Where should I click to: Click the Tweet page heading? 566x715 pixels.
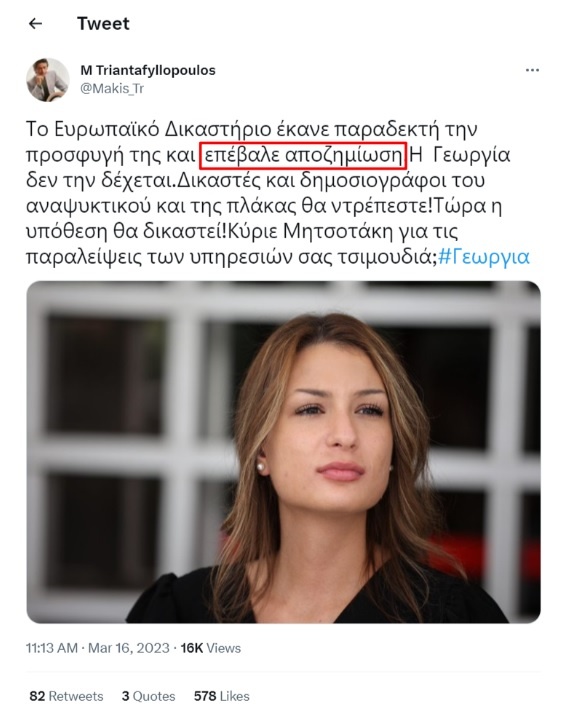(x=103, y=23)
